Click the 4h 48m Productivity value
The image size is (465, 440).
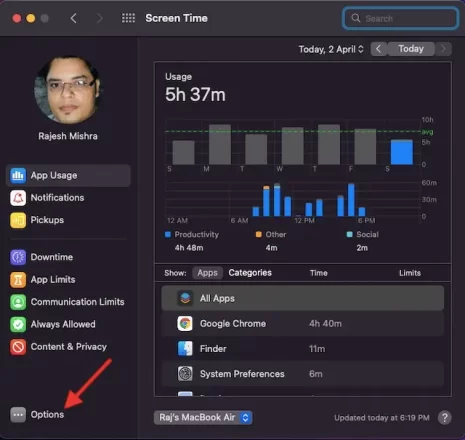189,248
